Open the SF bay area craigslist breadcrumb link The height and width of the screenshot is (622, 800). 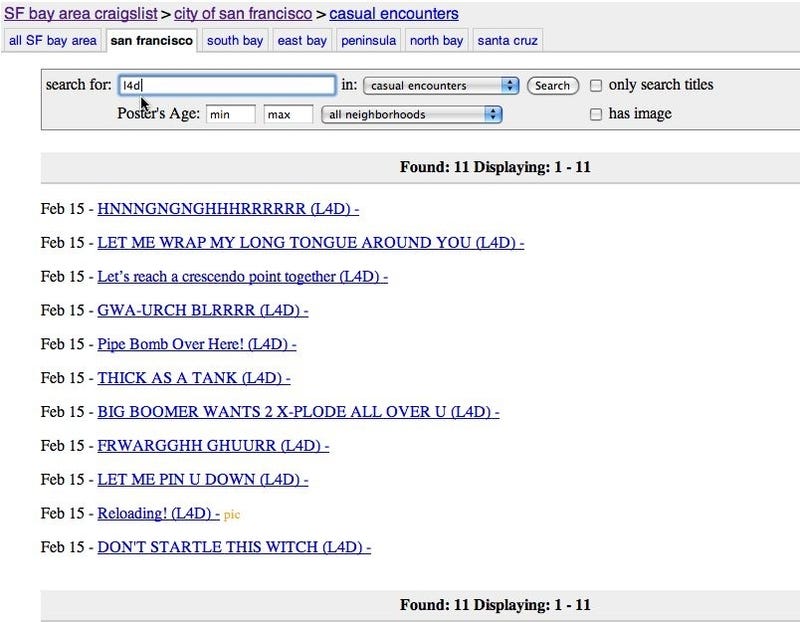pos(81,14)
